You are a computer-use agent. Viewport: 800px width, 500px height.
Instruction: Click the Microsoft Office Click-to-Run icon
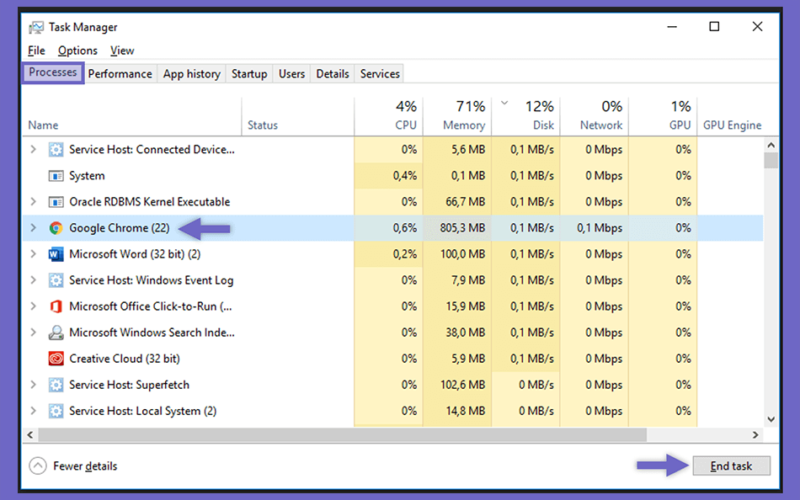(x=56, y=306)
